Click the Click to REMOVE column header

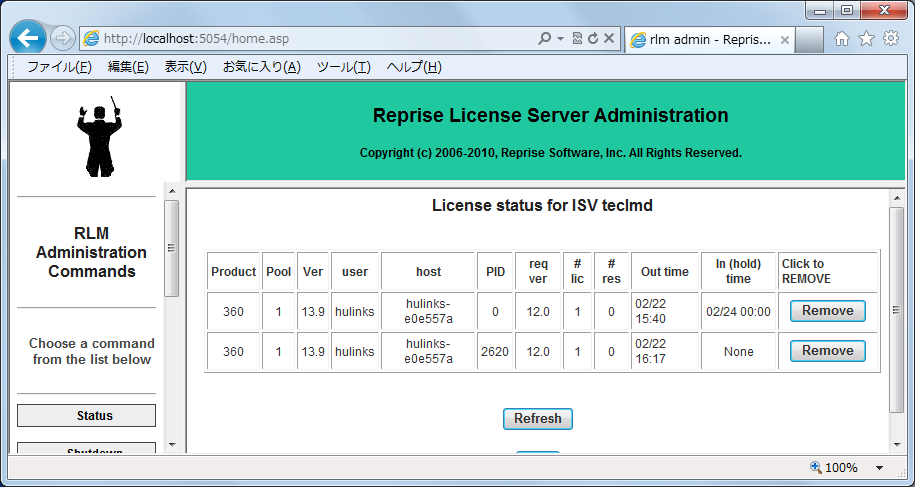point(827,272)
